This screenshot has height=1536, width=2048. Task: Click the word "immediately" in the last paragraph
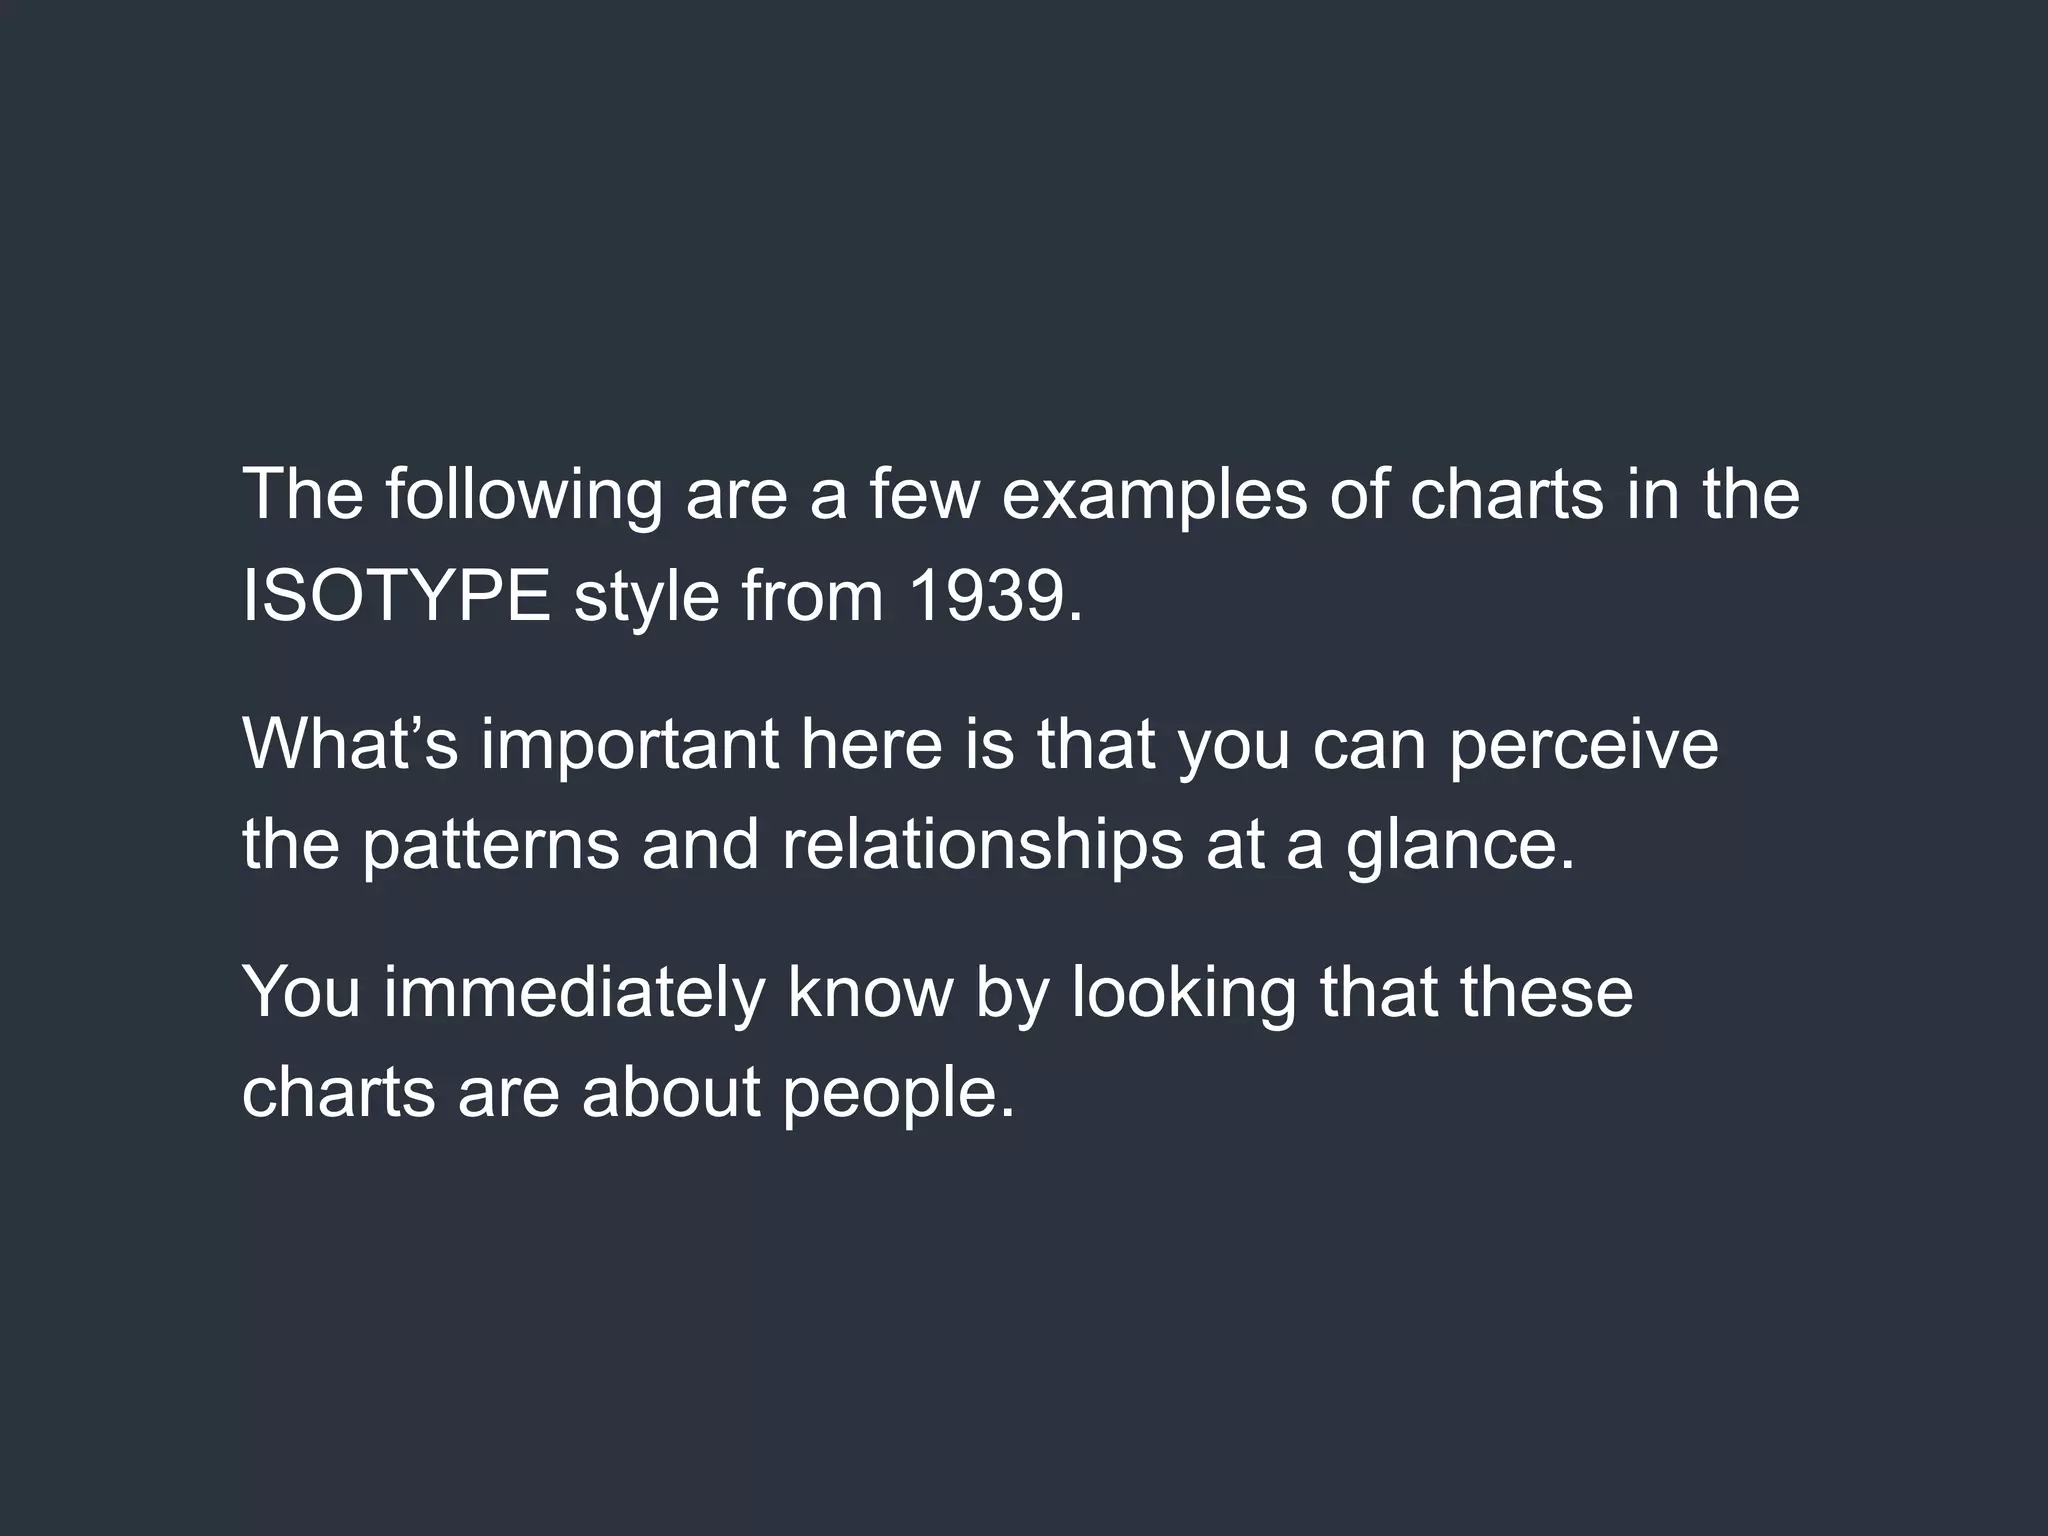pyautogui.click(x=573, y=993)
